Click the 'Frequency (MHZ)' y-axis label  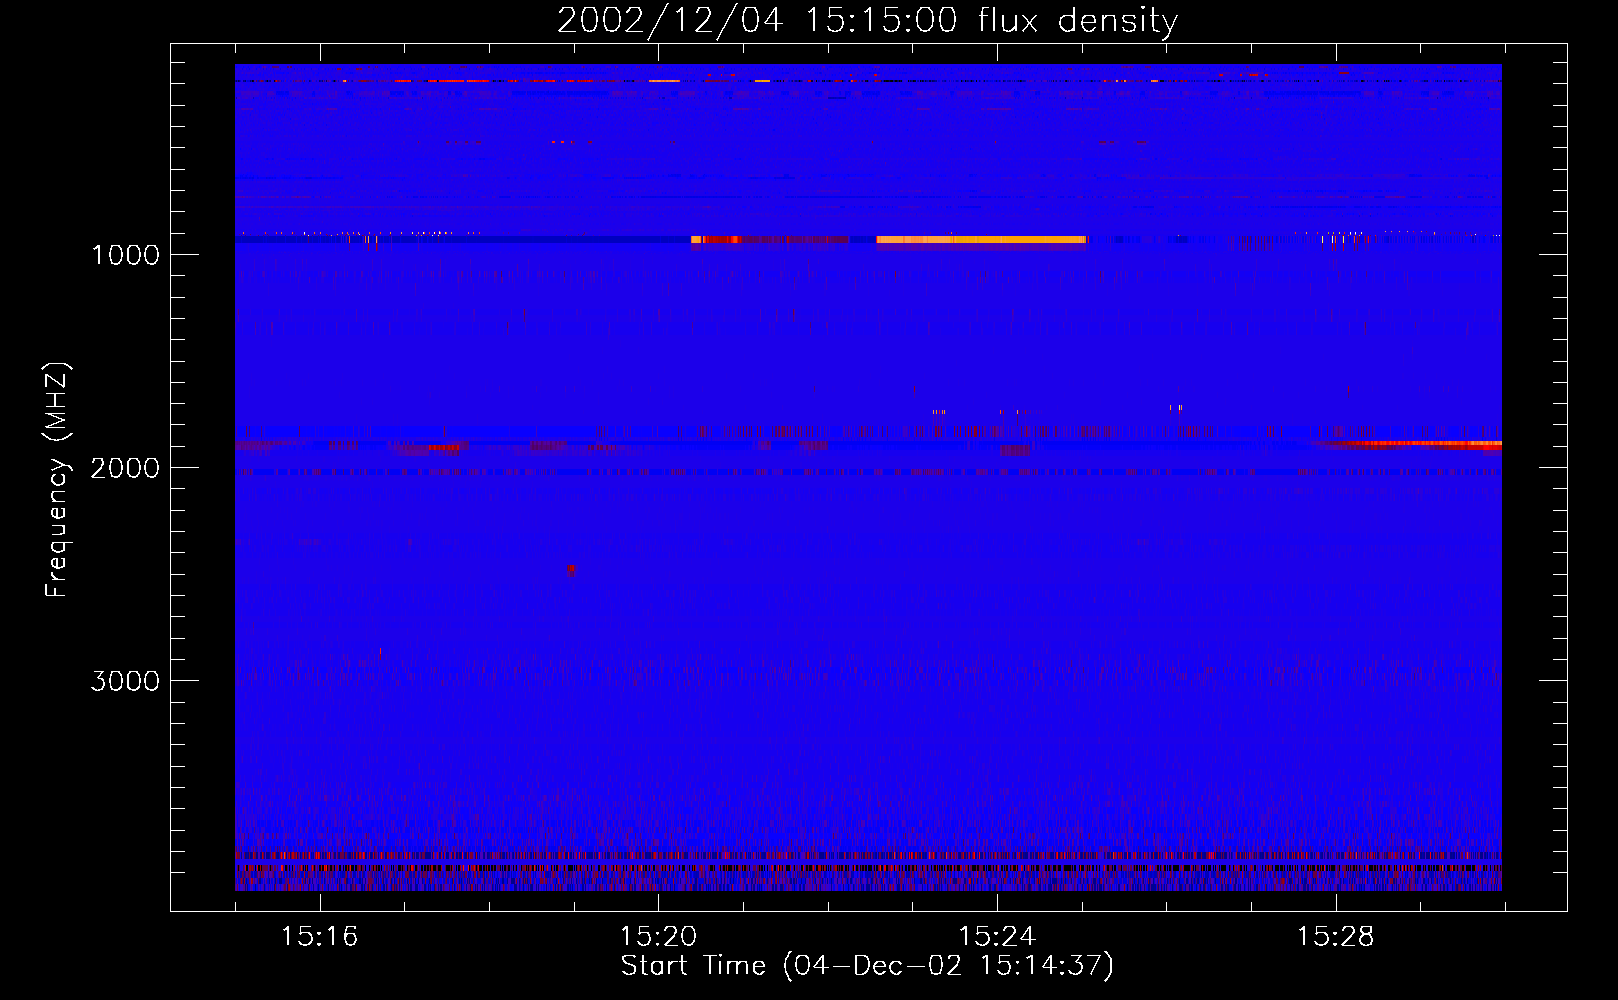[57, 480]
